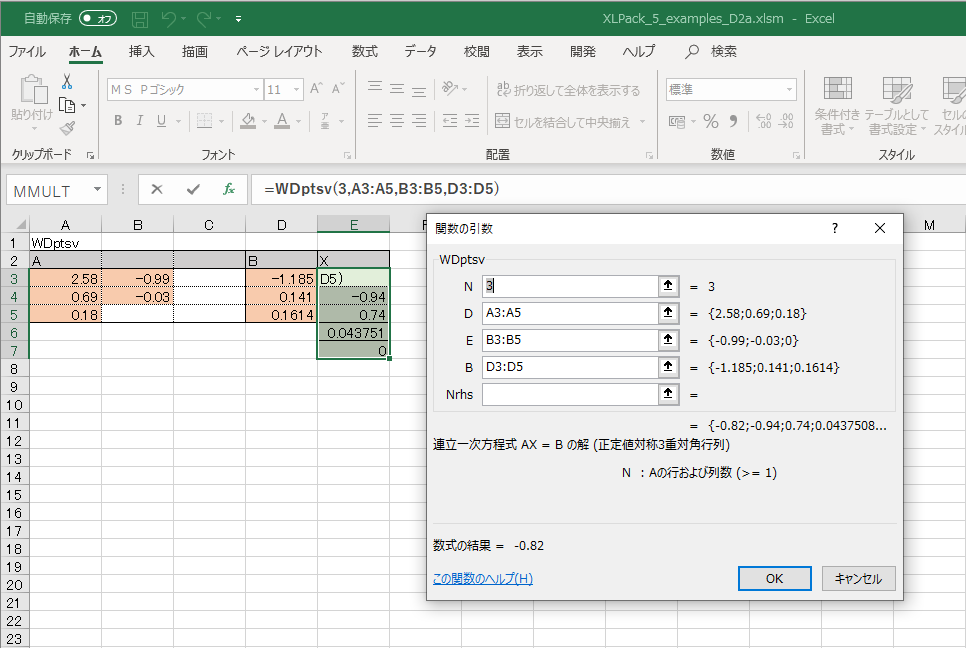Click the formula bar enter checkmark icon
The height and width of the screenshot is (648, 966).
(193, 189)
